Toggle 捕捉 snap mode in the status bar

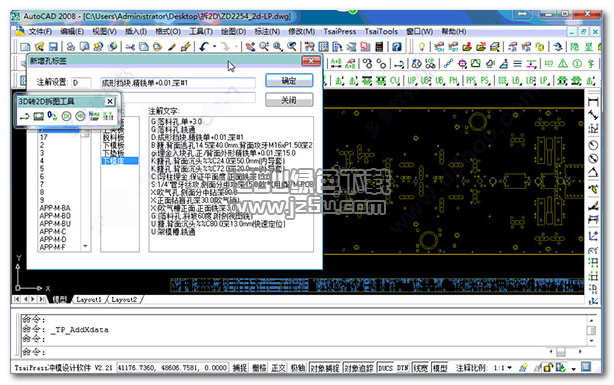click(239, 368)
